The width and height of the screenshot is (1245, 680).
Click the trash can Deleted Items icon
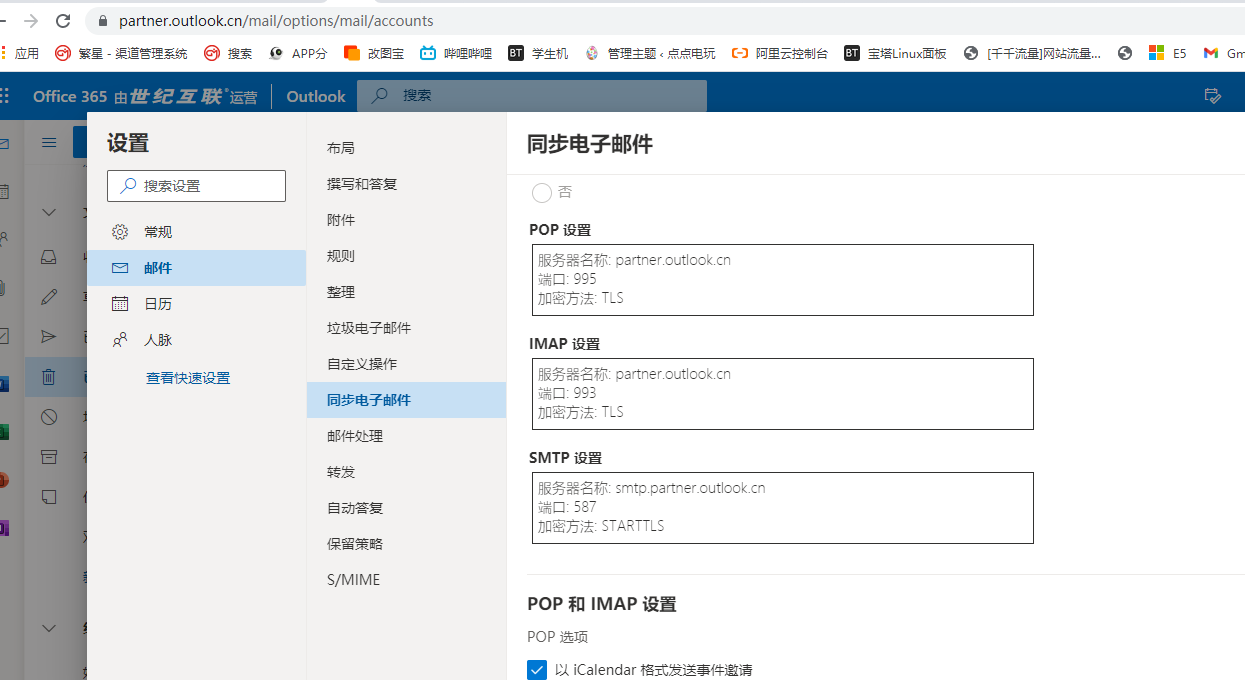(48, 377)
